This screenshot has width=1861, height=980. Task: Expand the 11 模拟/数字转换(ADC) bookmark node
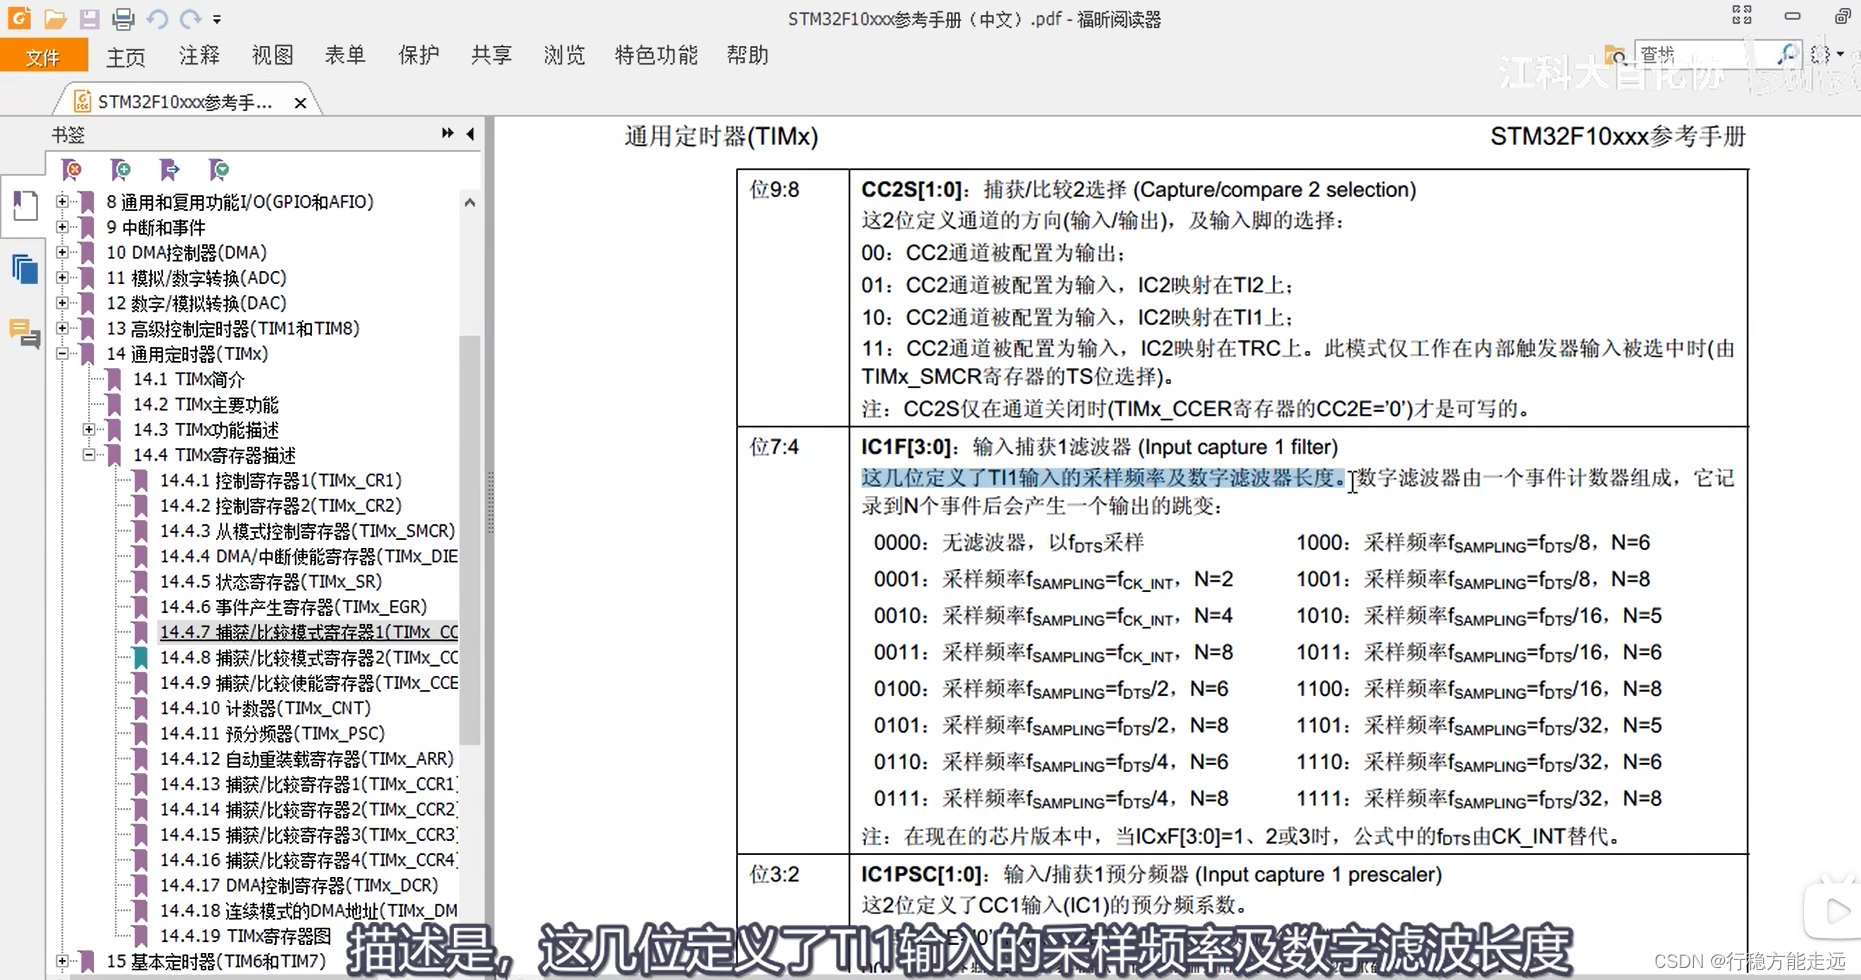(x=63, y=278)
